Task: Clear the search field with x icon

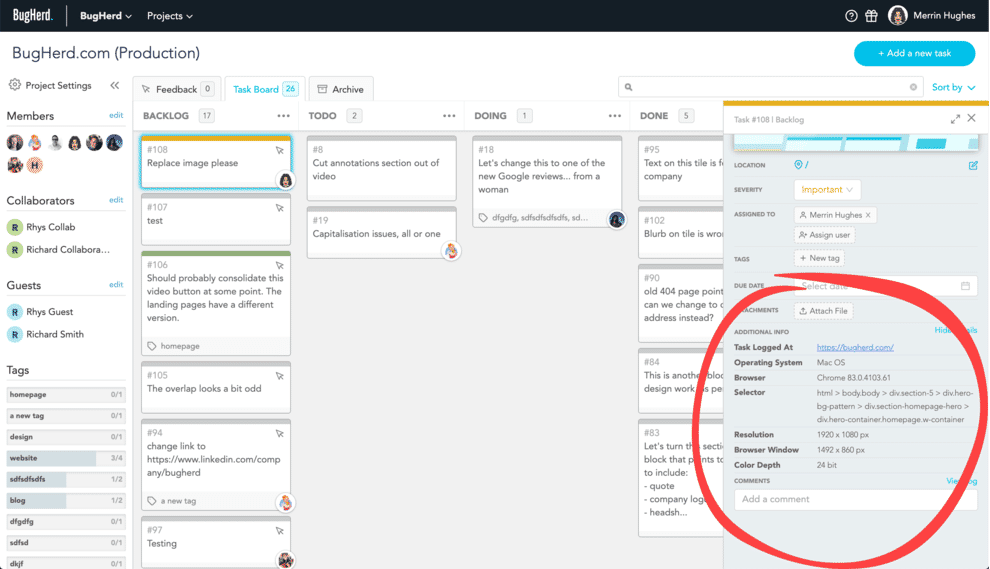Action: (913, 87)
